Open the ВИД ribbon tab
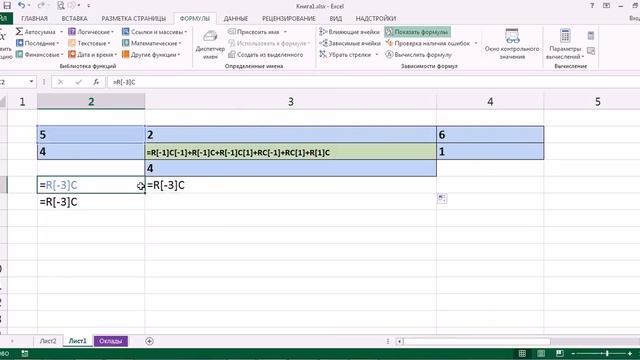 [336, 18]
